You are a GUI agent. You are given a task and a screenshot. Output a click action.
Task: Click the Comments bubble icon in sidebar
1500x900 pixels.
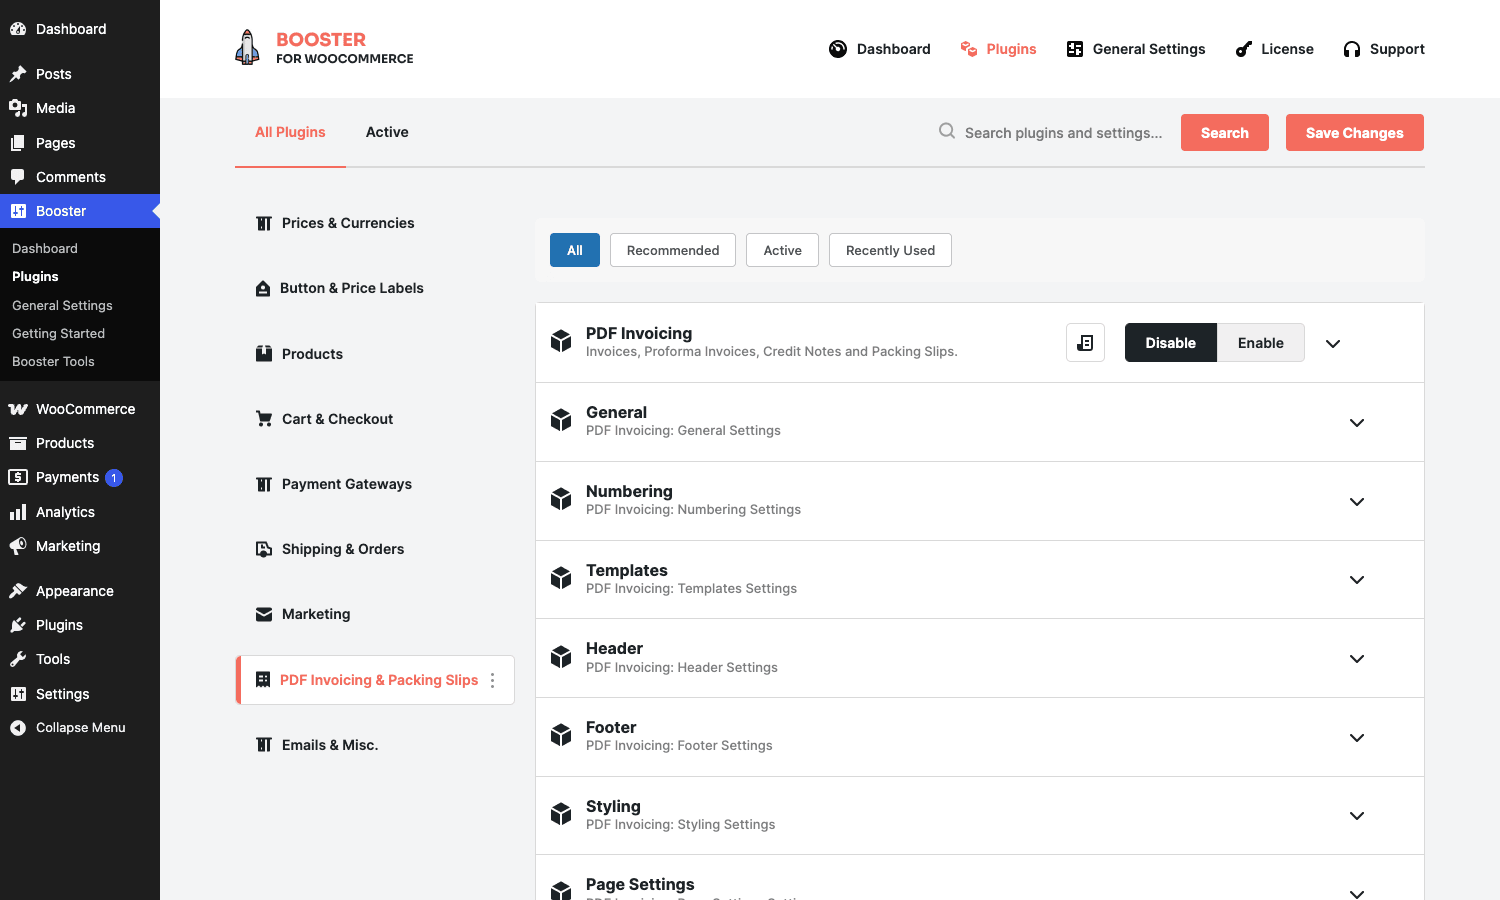tap(18, 177)
